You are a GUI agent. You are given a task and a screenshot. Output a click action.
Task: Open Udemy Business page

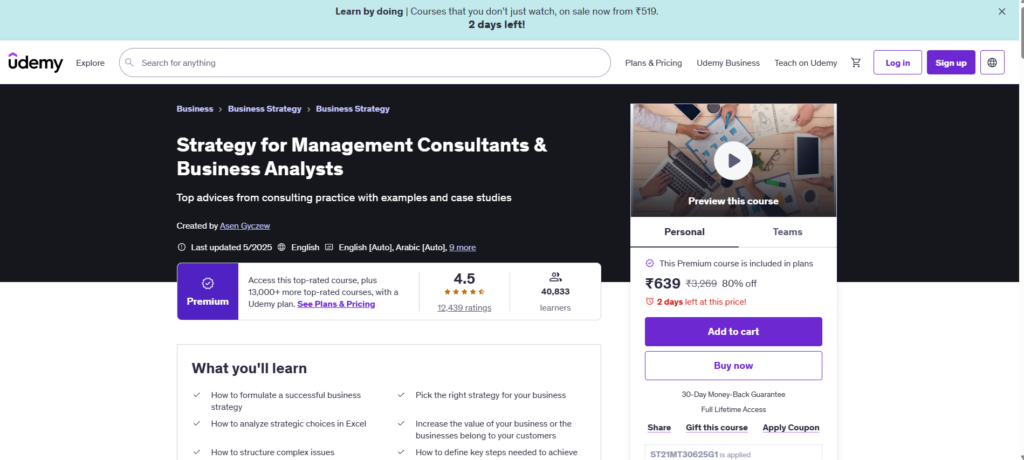click(728, 63)
